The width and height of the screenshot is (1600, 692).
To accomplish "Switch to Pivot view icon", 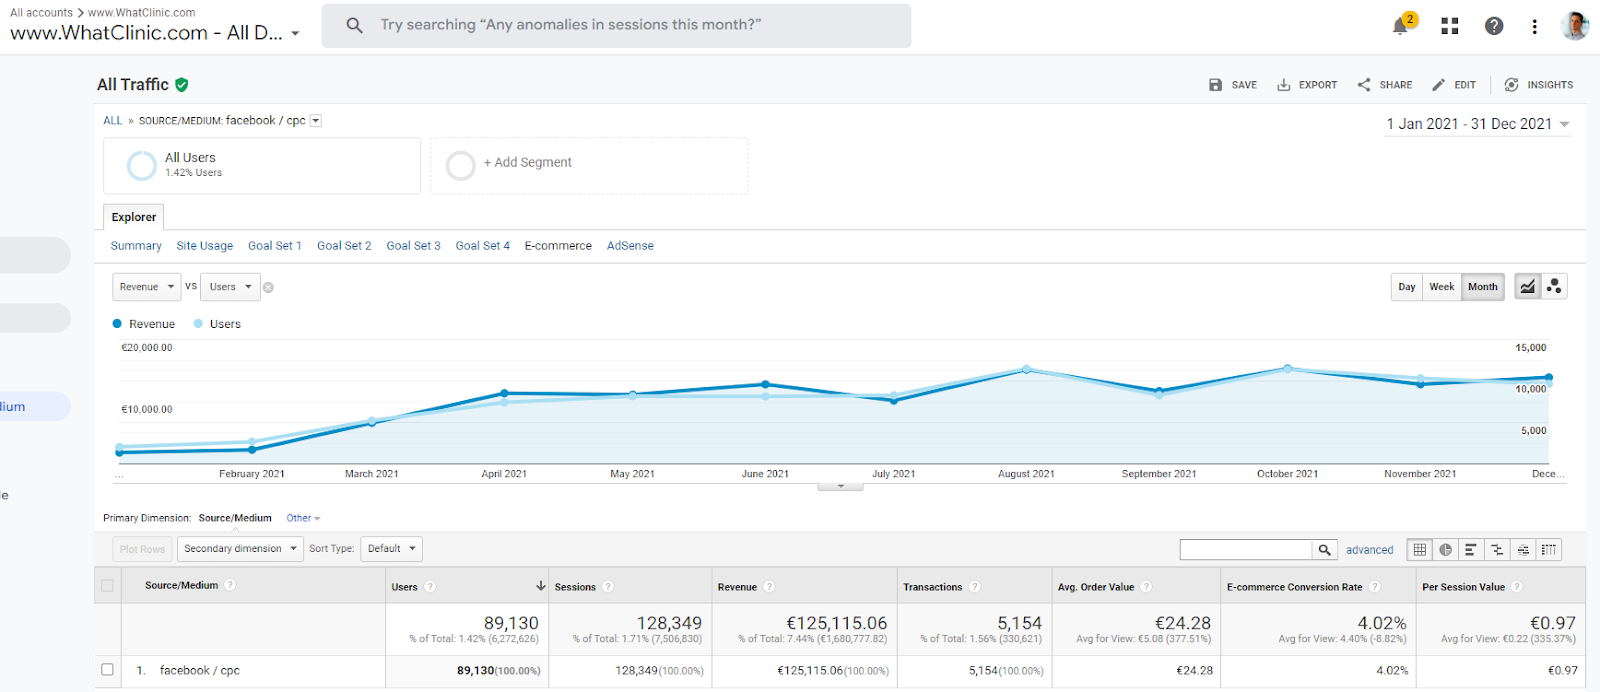I will [x=1549, y=550].
